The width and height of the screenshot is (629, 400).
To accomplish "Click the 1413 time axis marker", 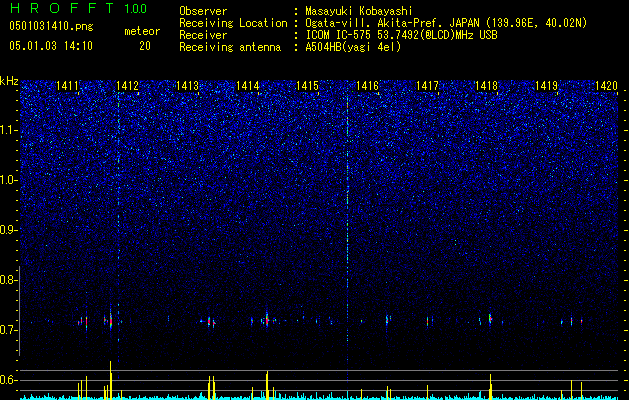I will coord(187,85).
